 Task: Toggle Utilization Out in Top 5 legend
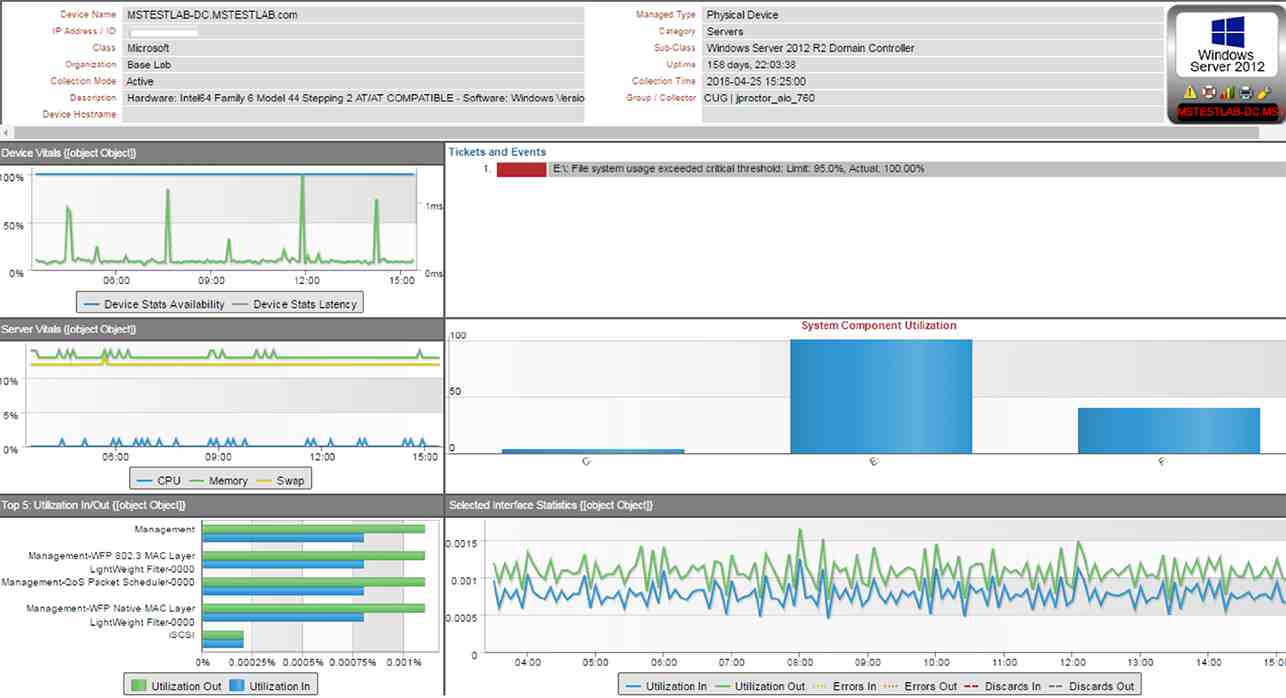point(178,687)
